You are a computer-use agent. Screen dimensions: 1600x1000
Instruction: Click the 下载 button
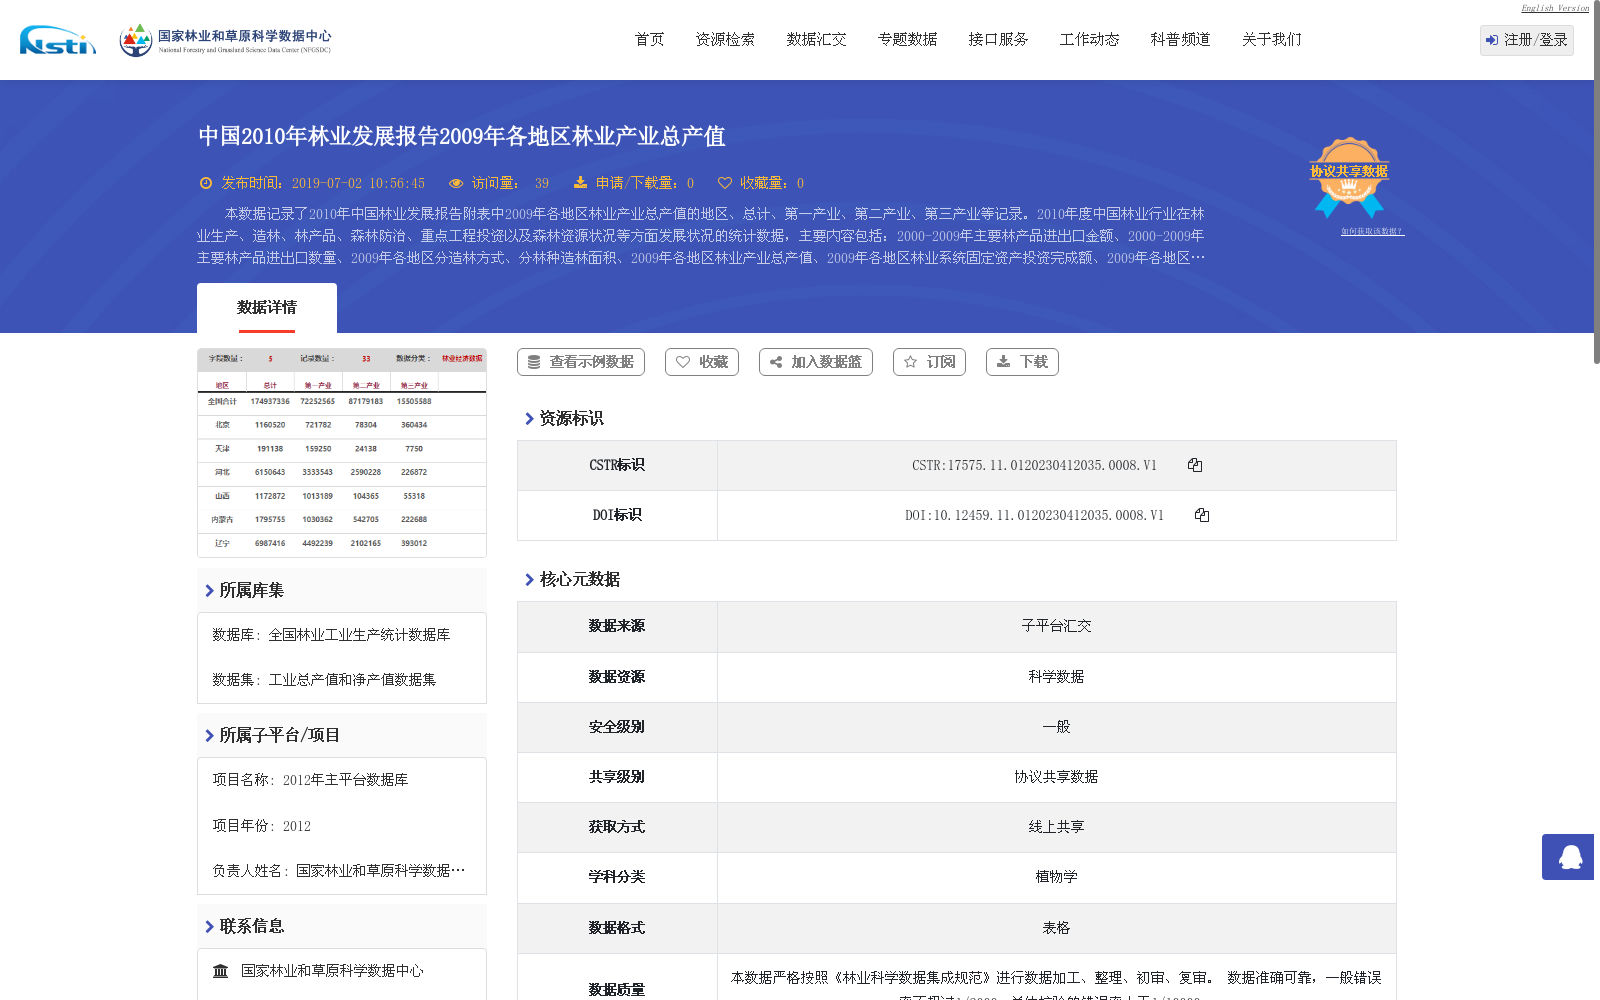(x=1022, y=362)
